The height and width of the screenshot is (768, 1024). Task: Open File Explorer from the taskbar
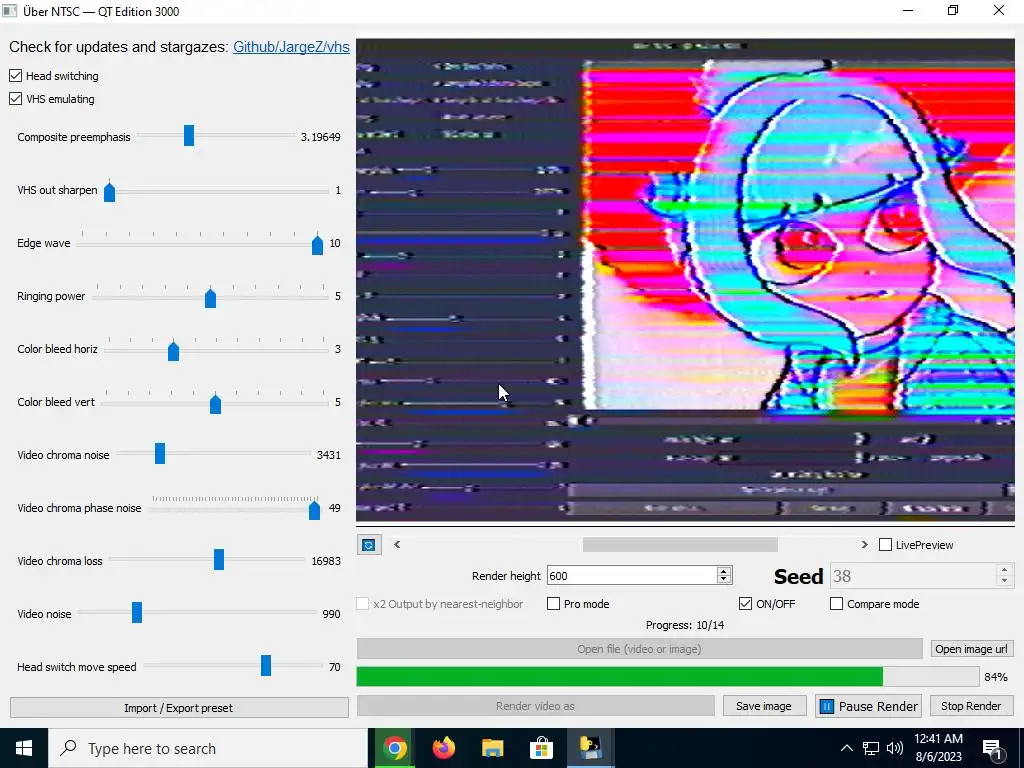pyautogui.click(x=492, y=748)
